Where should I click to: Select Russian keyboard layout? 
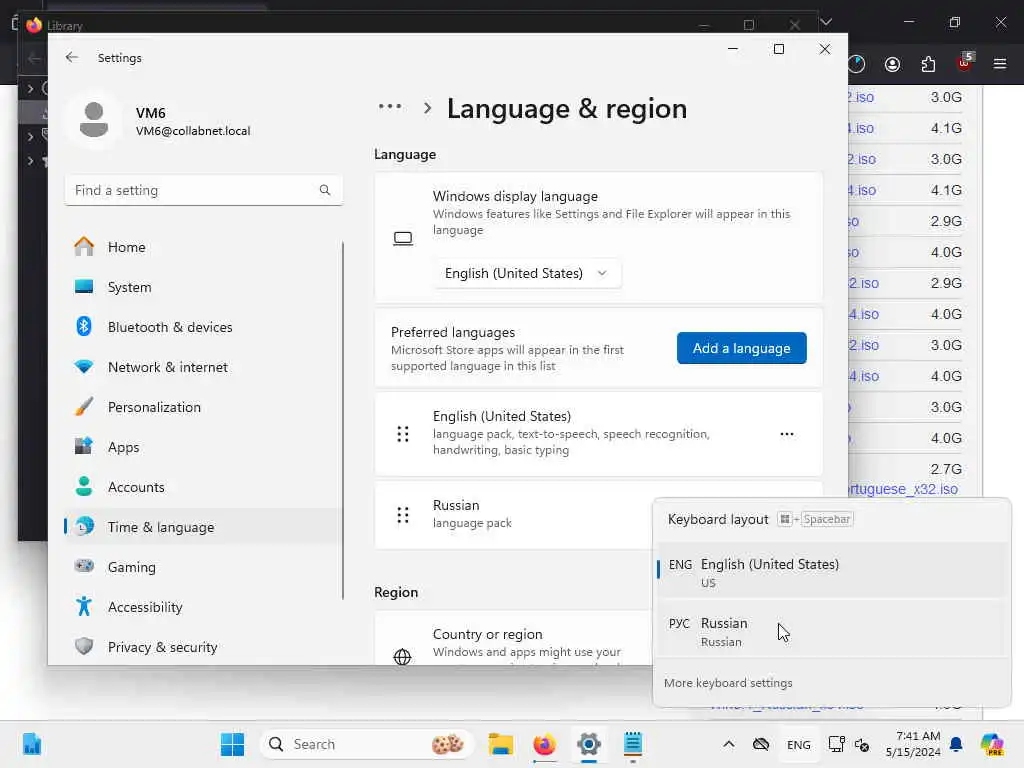831,632
